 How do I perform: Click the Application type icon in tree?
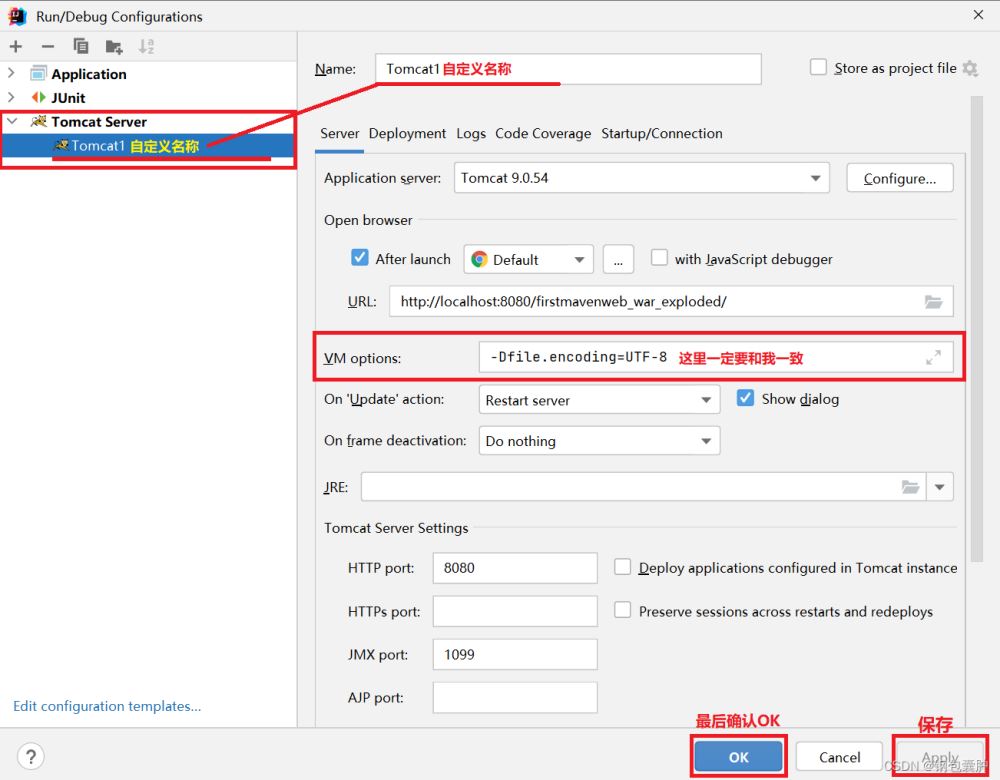(x=38, y=73)
